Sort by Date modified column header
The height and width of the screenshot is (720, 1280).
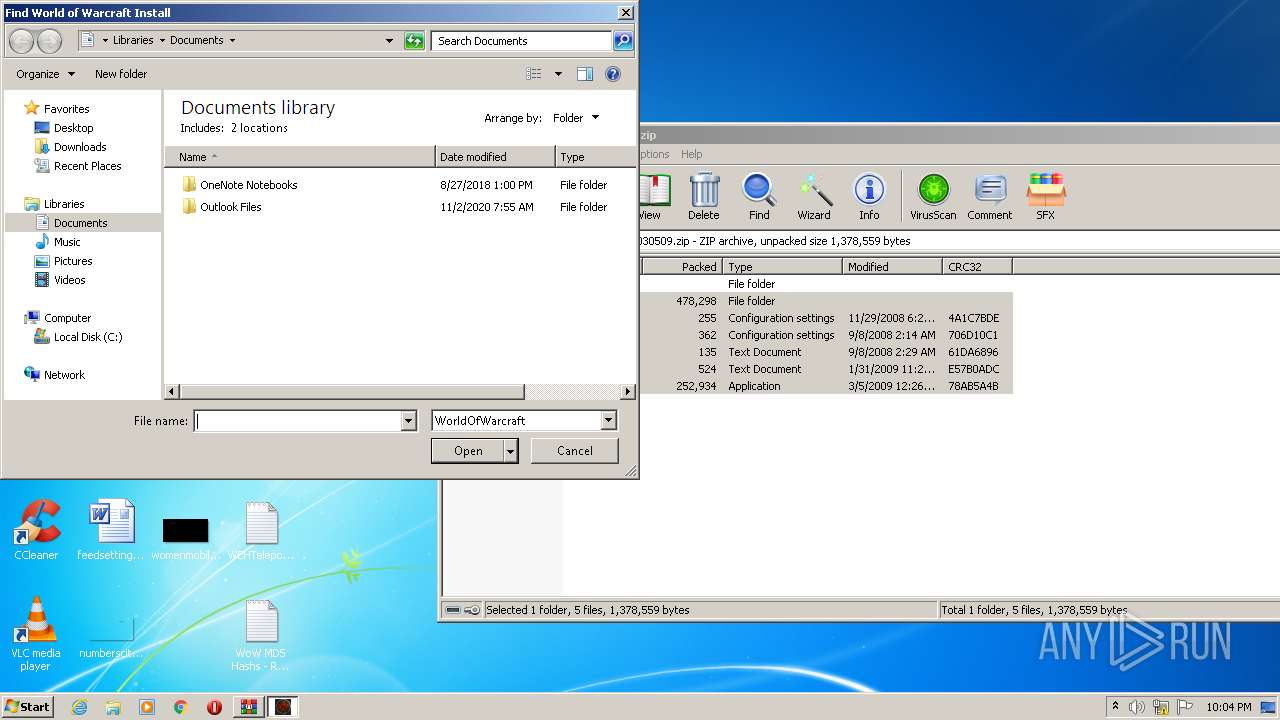click(x=496, y=157)
